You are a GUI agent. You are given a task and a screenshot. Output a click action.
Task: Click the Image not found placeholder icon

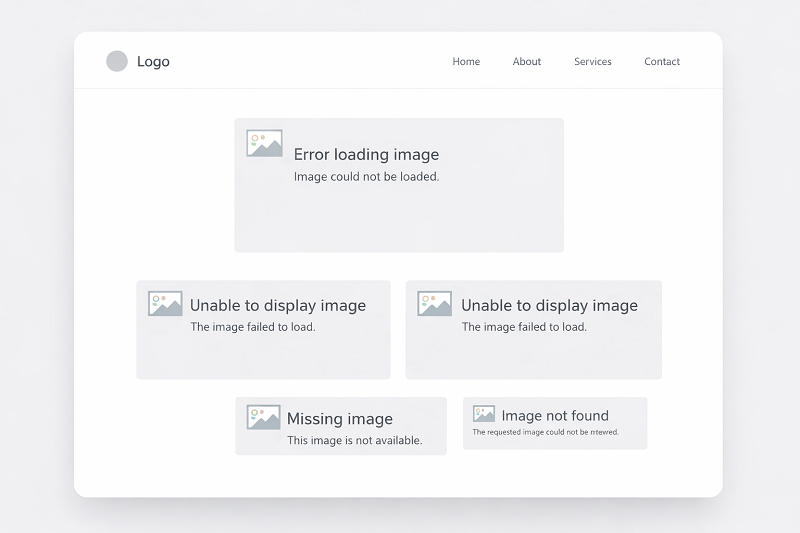click(484, 414)
